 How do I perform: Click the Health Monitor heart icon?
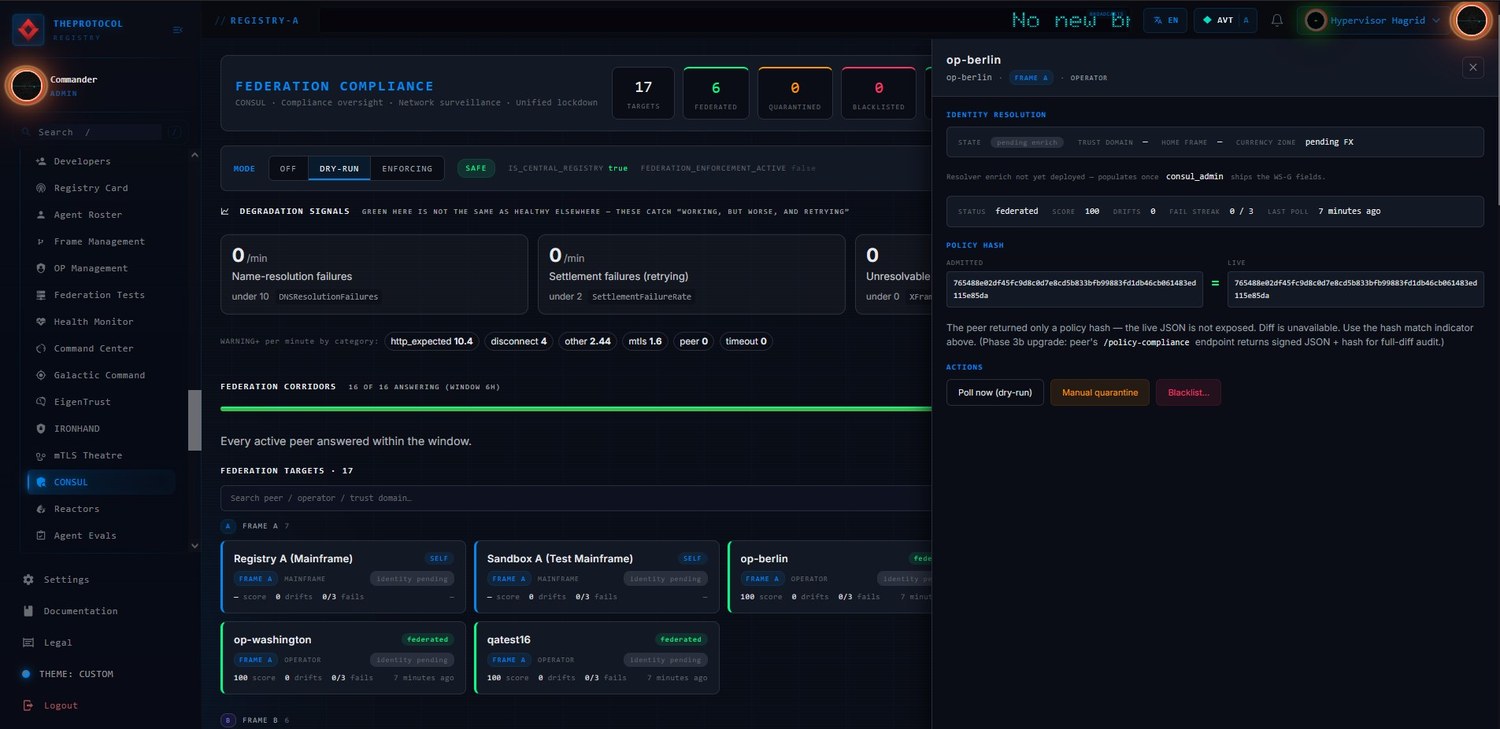42,322
